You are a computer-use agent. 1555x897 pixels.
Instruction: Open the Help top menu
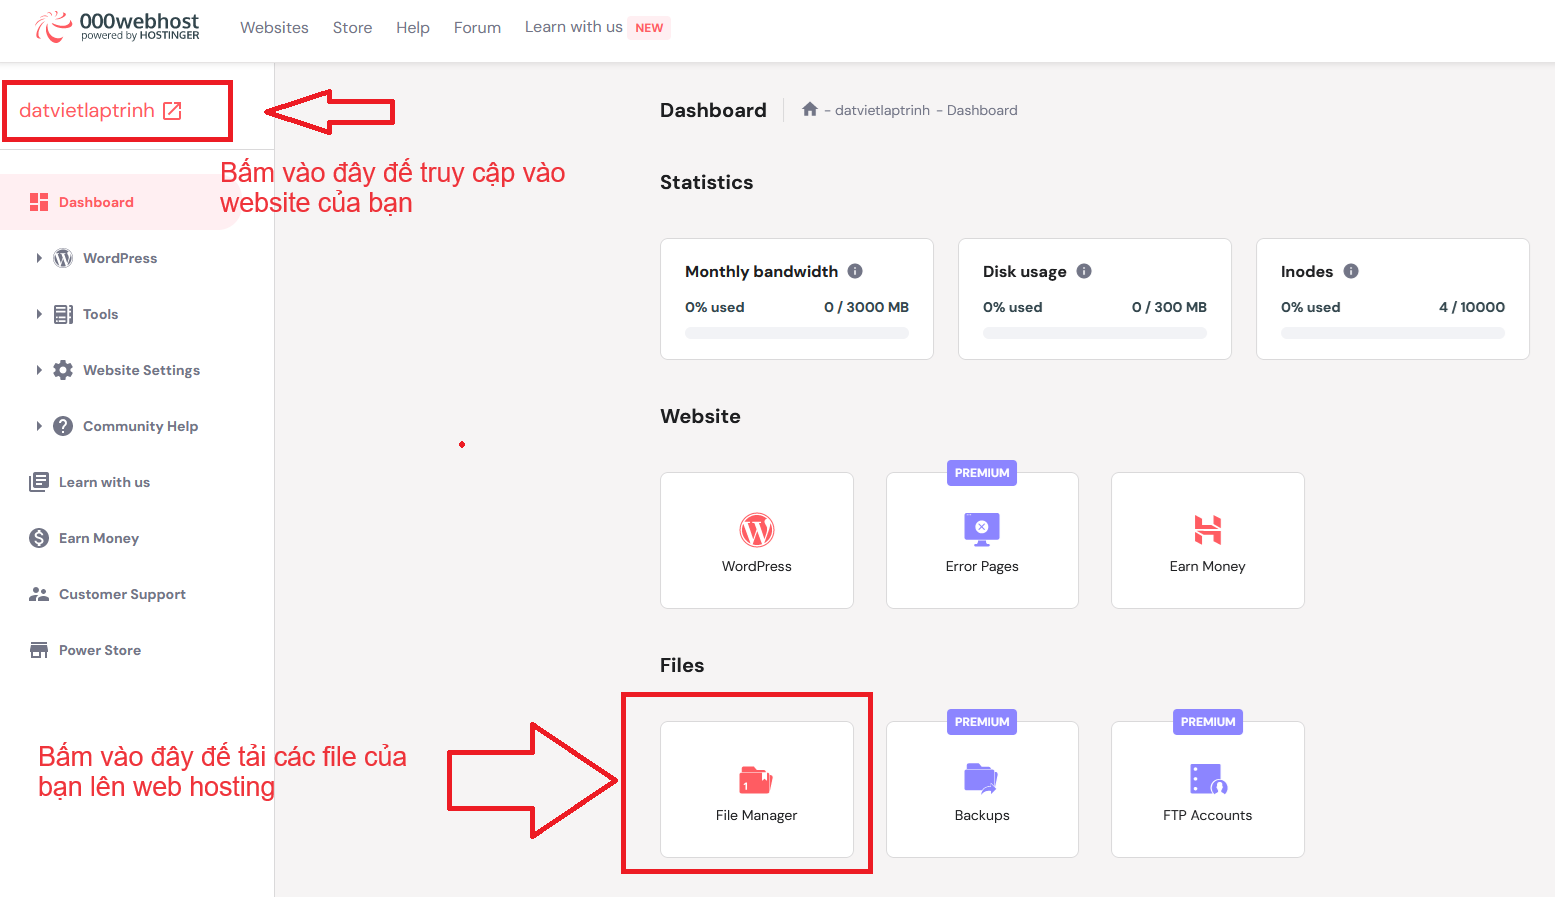point(413,28)
